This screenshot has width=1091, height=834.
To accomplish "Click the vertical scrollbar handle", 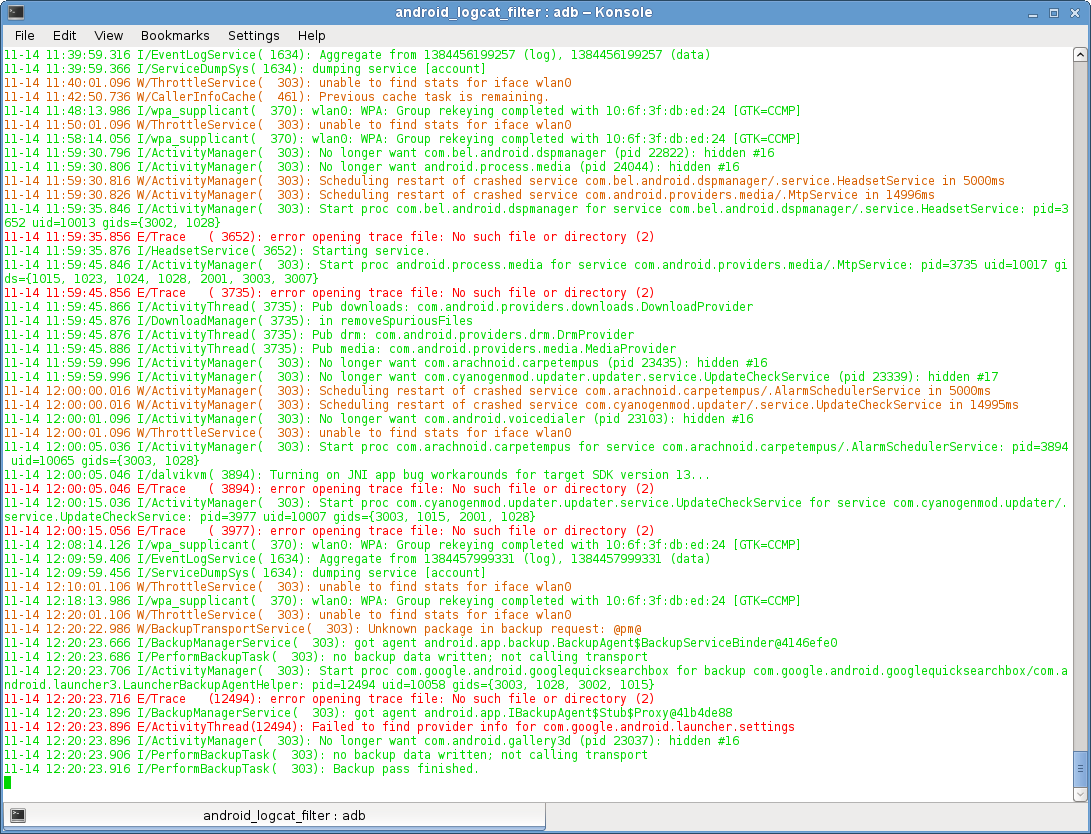I will 1079,769.
